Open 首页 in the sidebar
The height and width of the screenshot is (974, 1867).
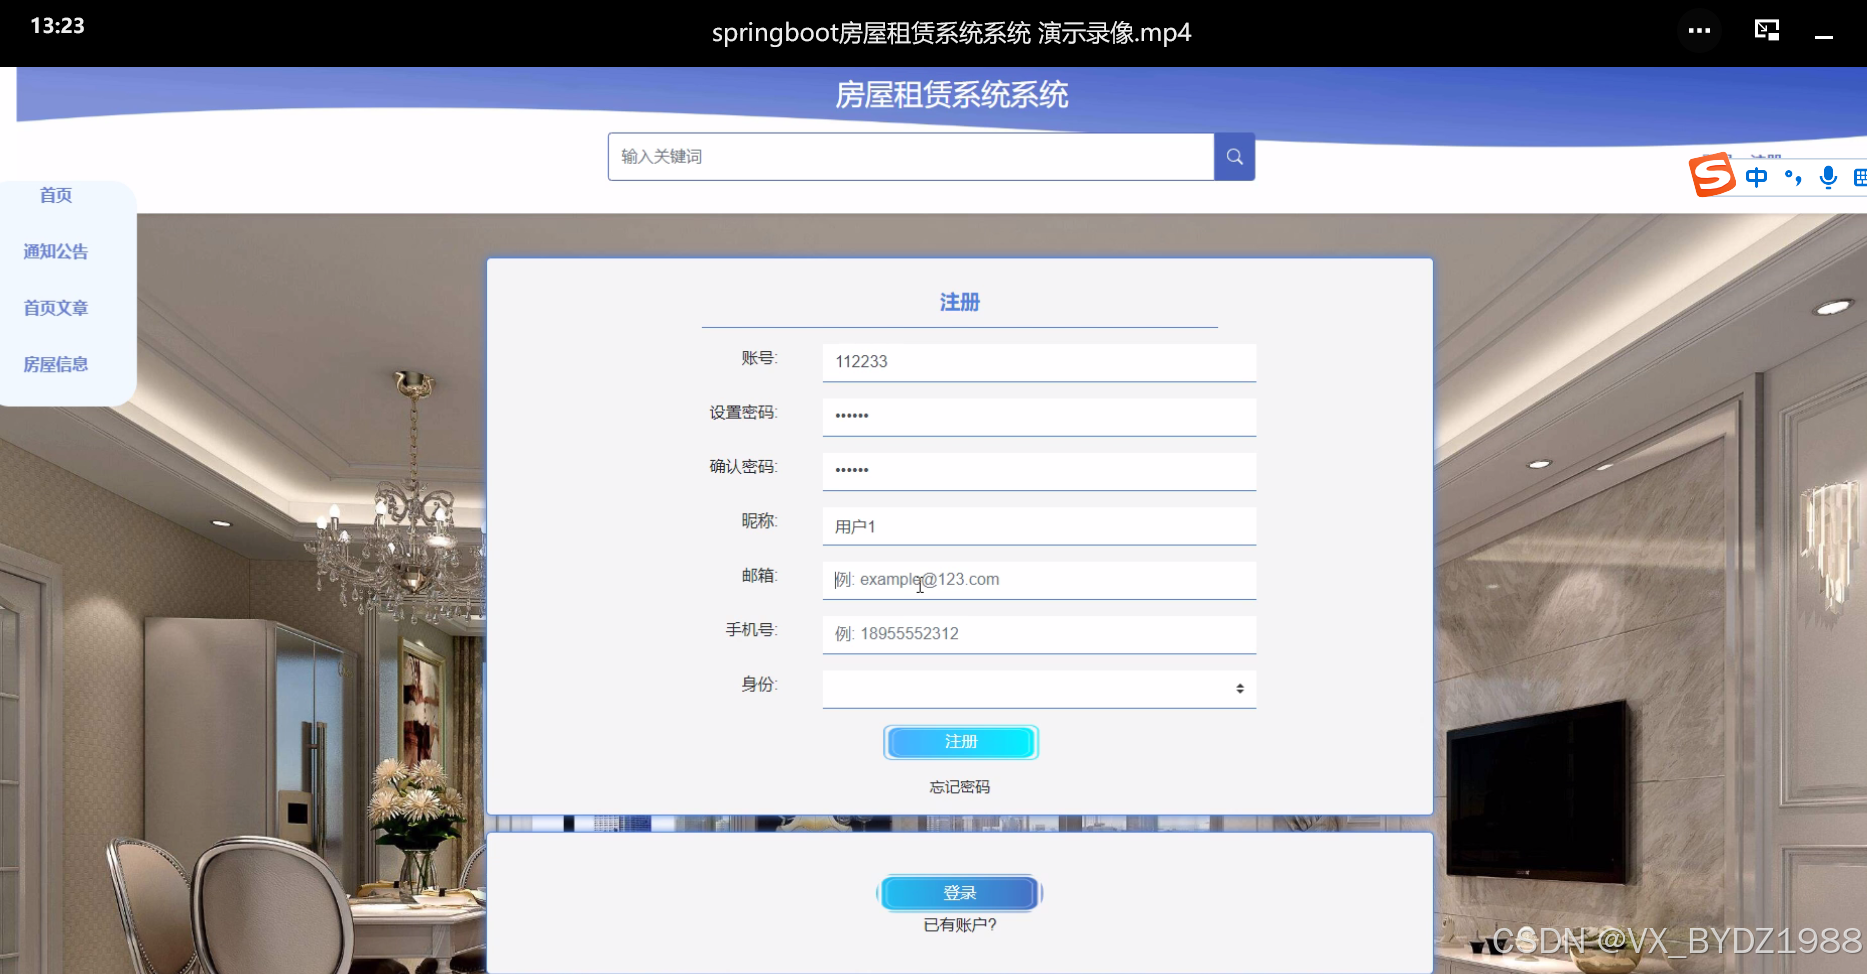56,195
